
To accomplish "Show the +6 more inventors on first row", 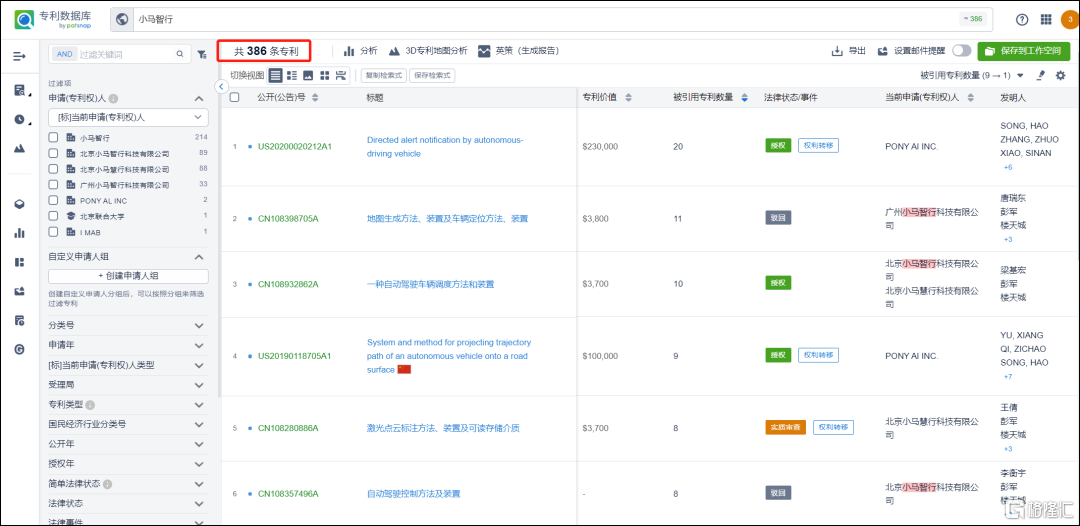I will pyautogui.click(x=1008, y=167).
